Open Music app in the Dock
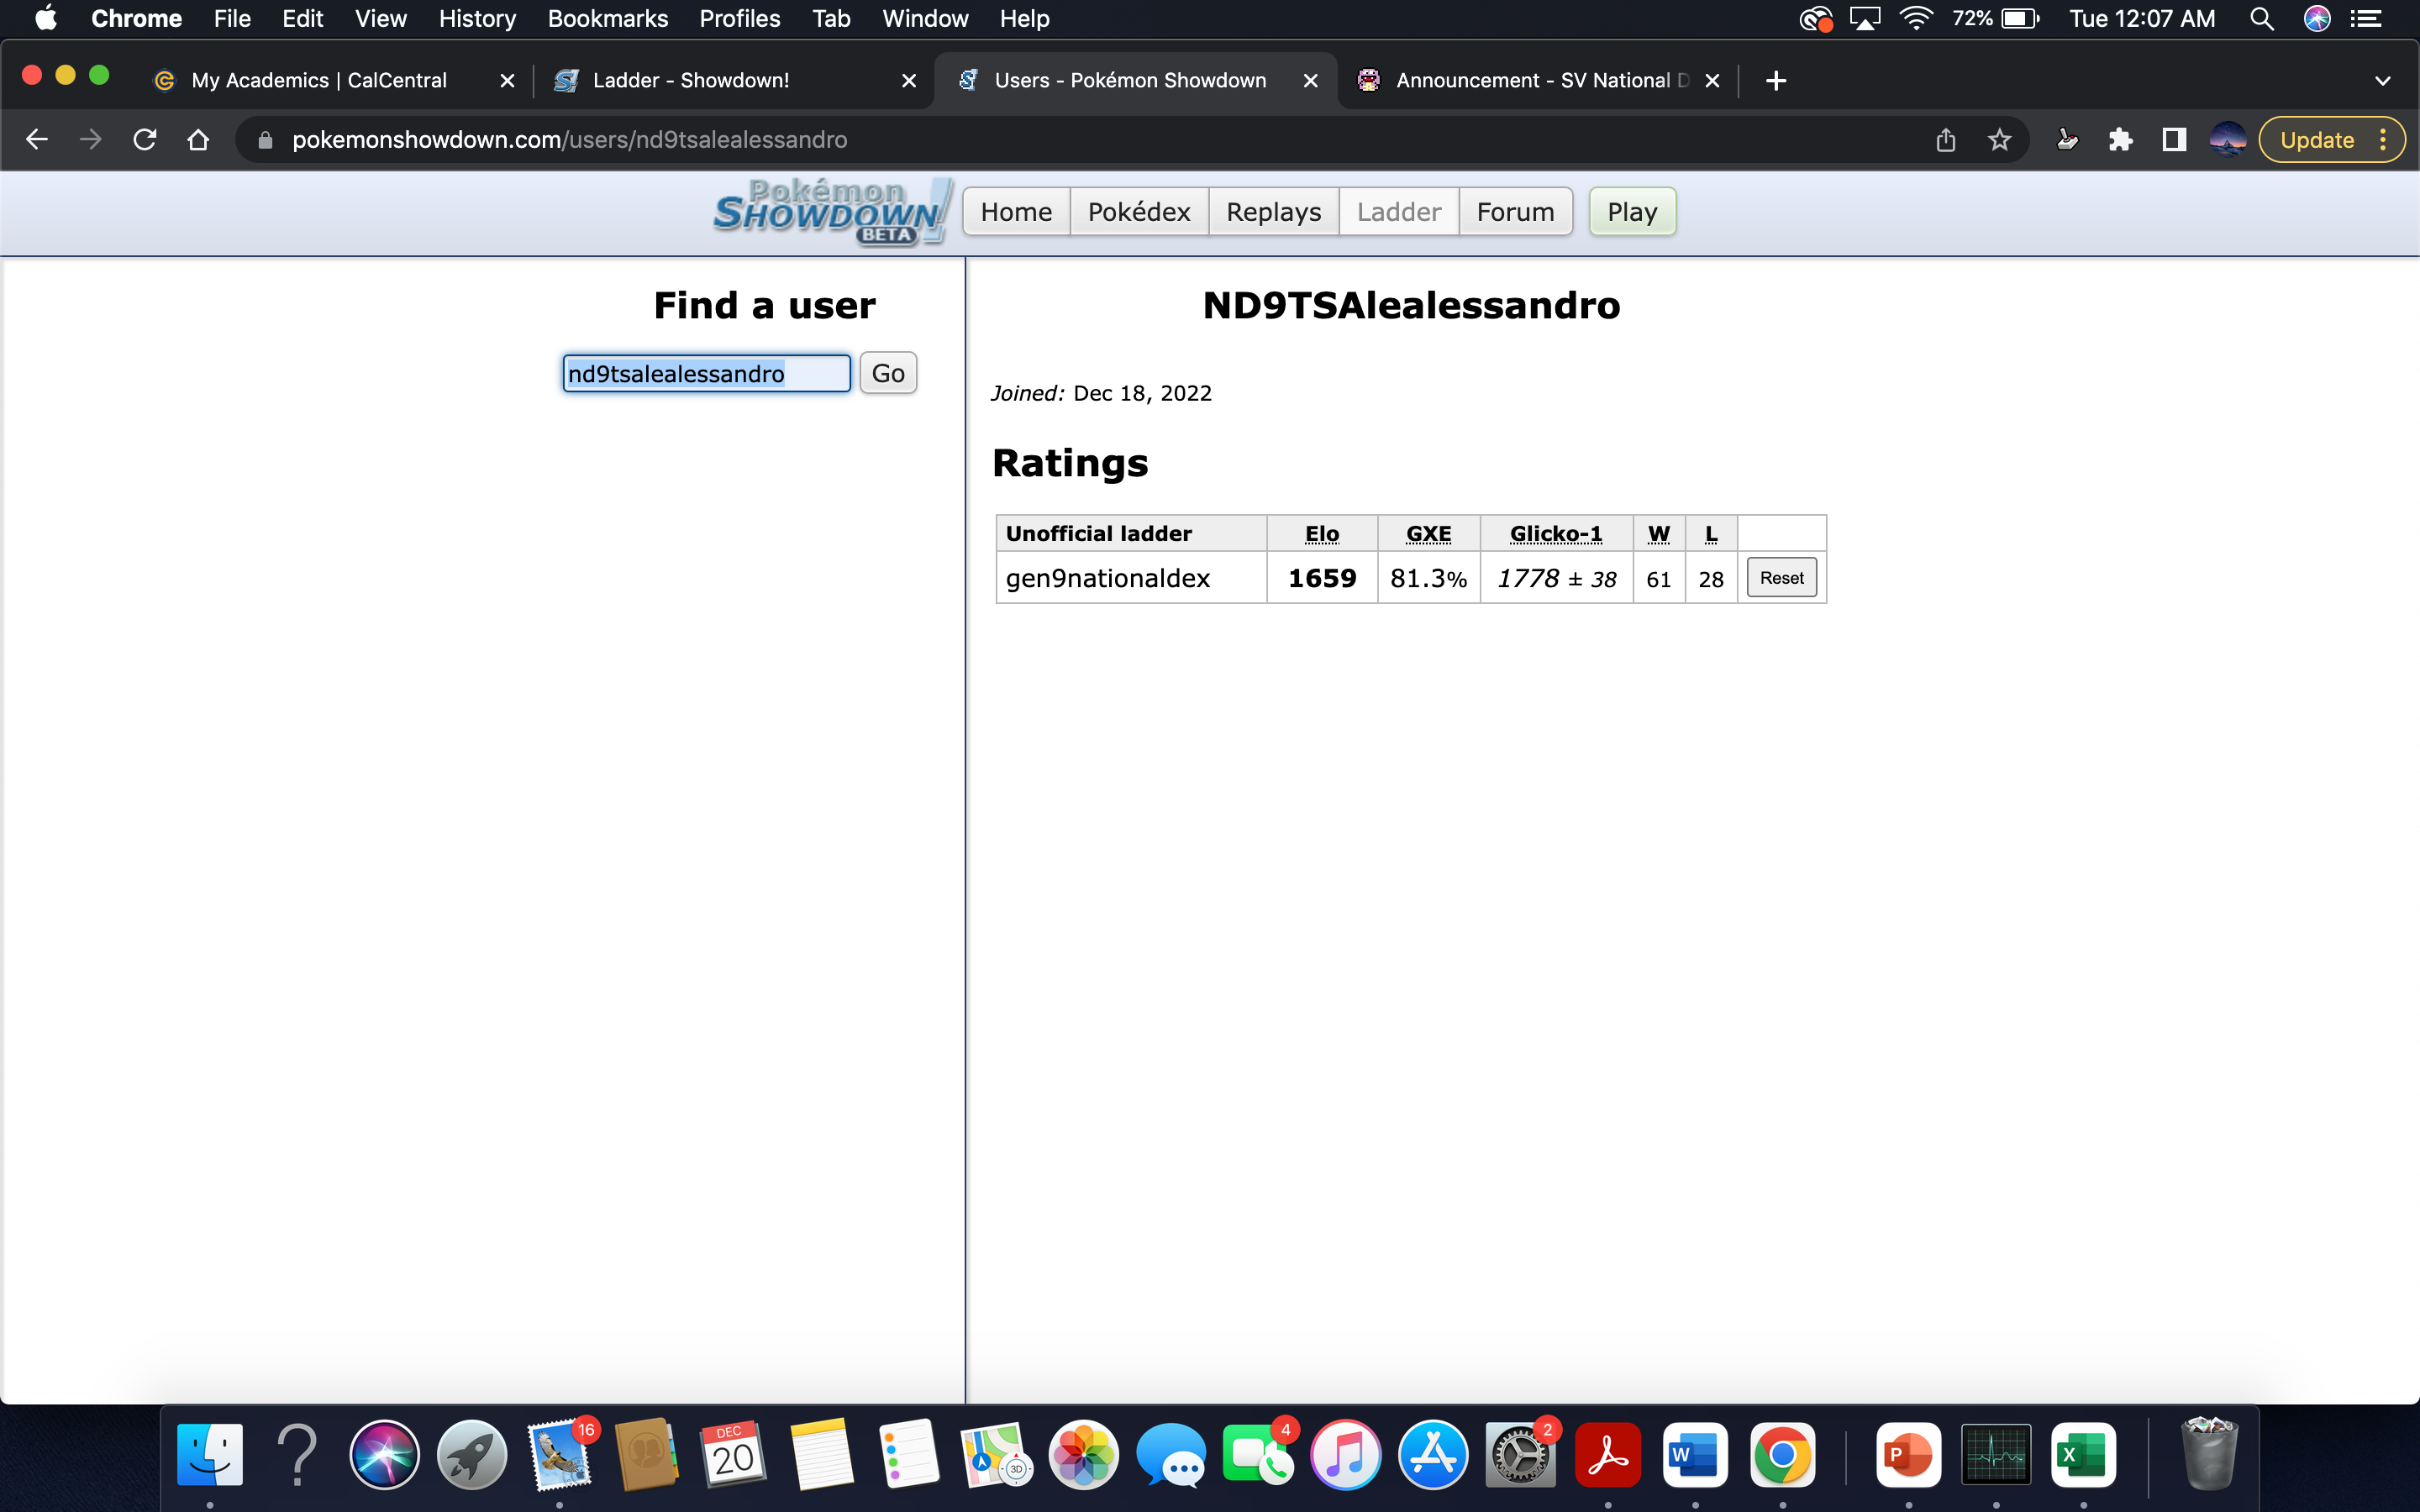 (x=1346, y=1454)
